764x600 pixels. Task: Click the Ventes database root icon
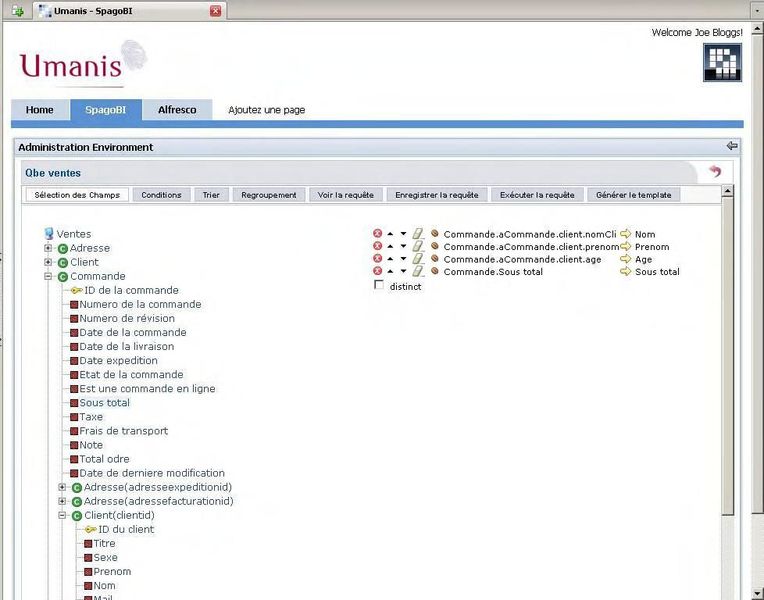(x=49, y=234)
